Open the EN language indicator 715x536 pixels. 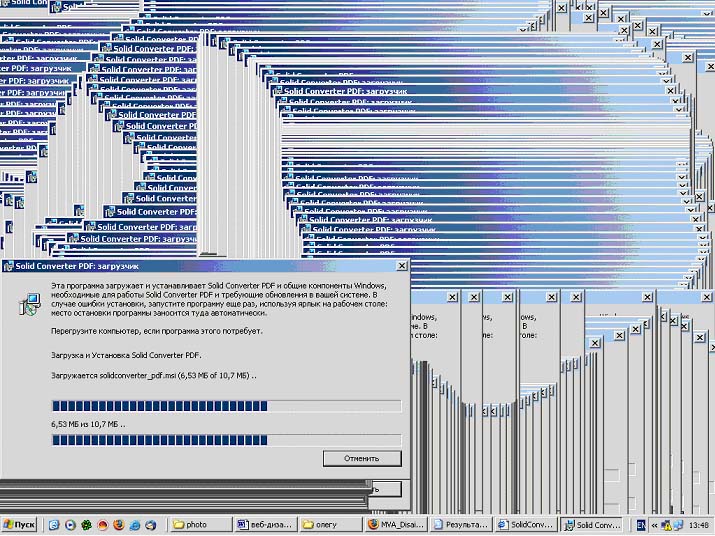(x=641, y=524)
